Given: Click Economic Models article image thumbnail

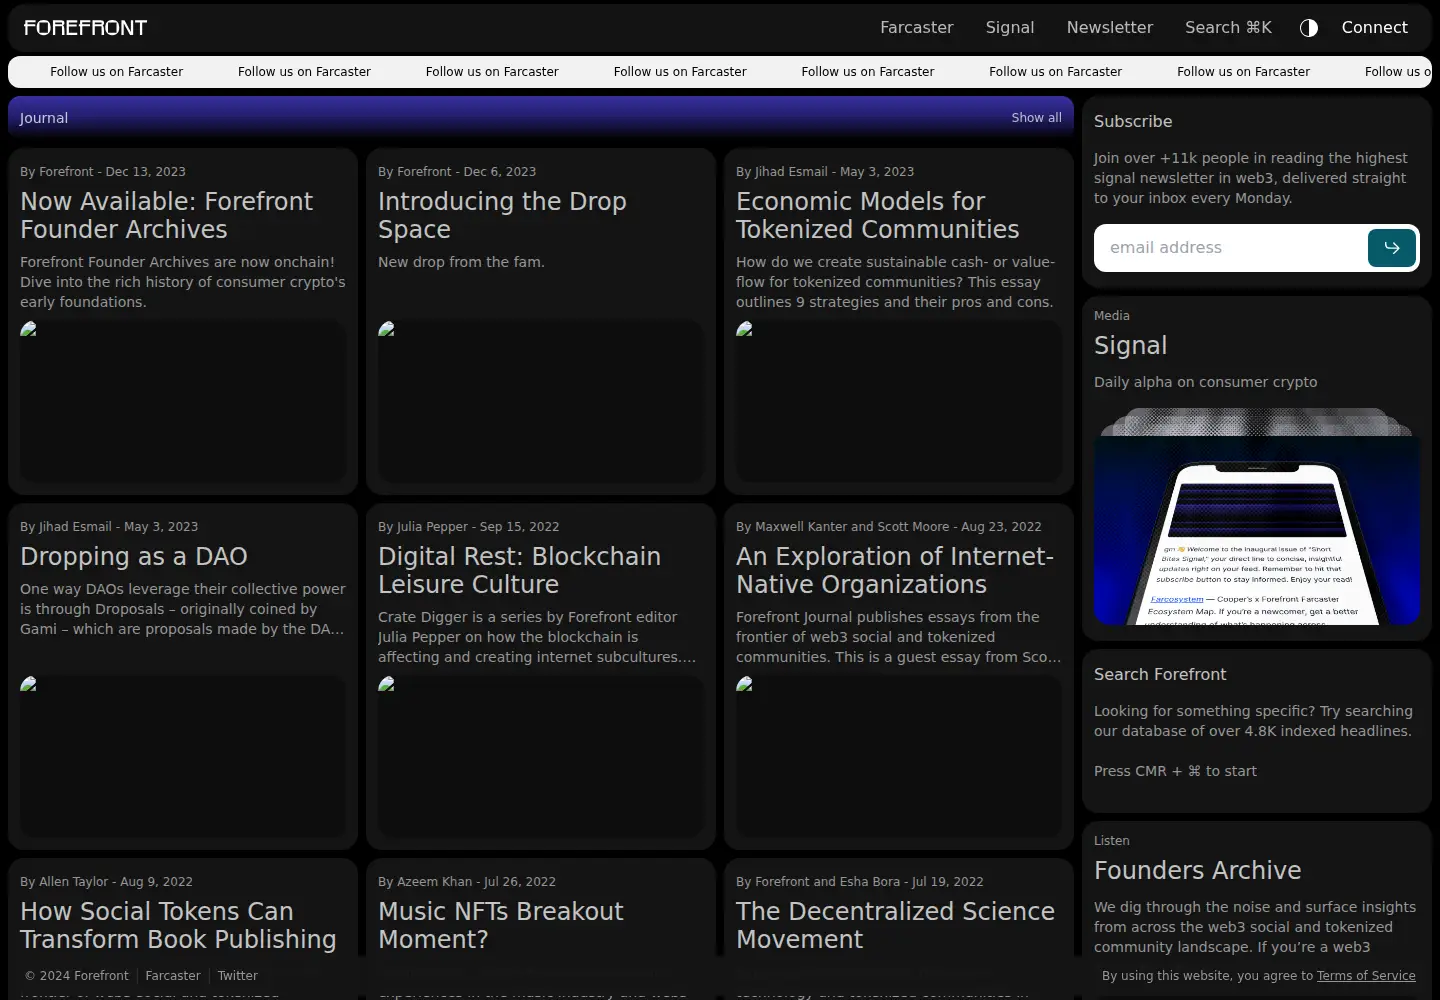Looking at the screenshot, I should 899,401.
